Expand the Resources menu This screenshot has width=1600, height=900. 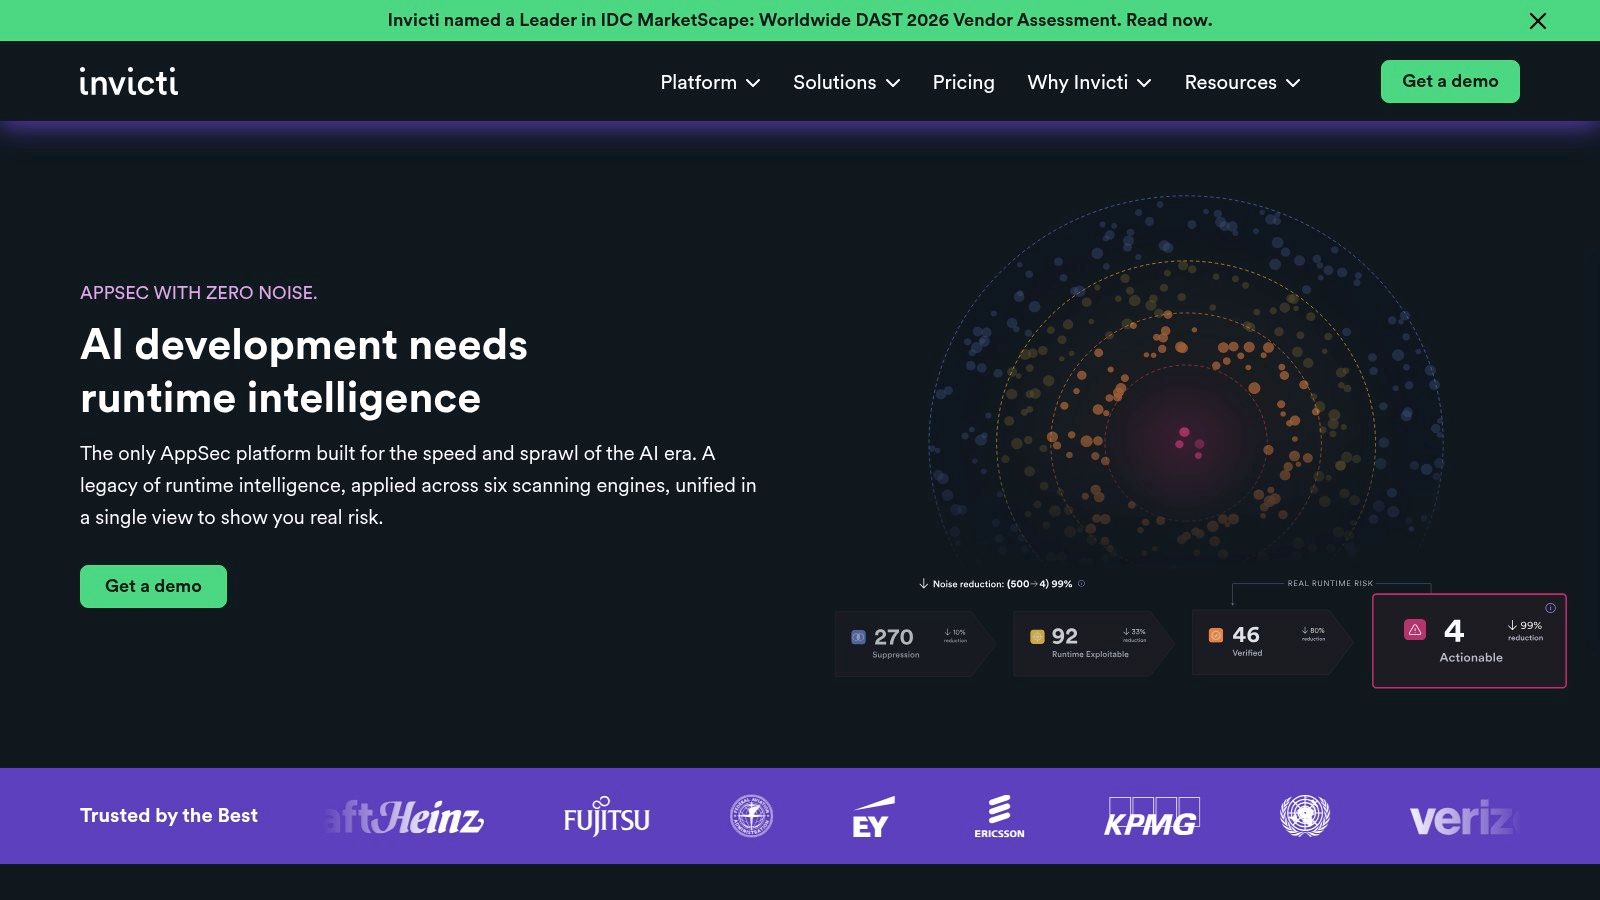[x=1242, y=82]
